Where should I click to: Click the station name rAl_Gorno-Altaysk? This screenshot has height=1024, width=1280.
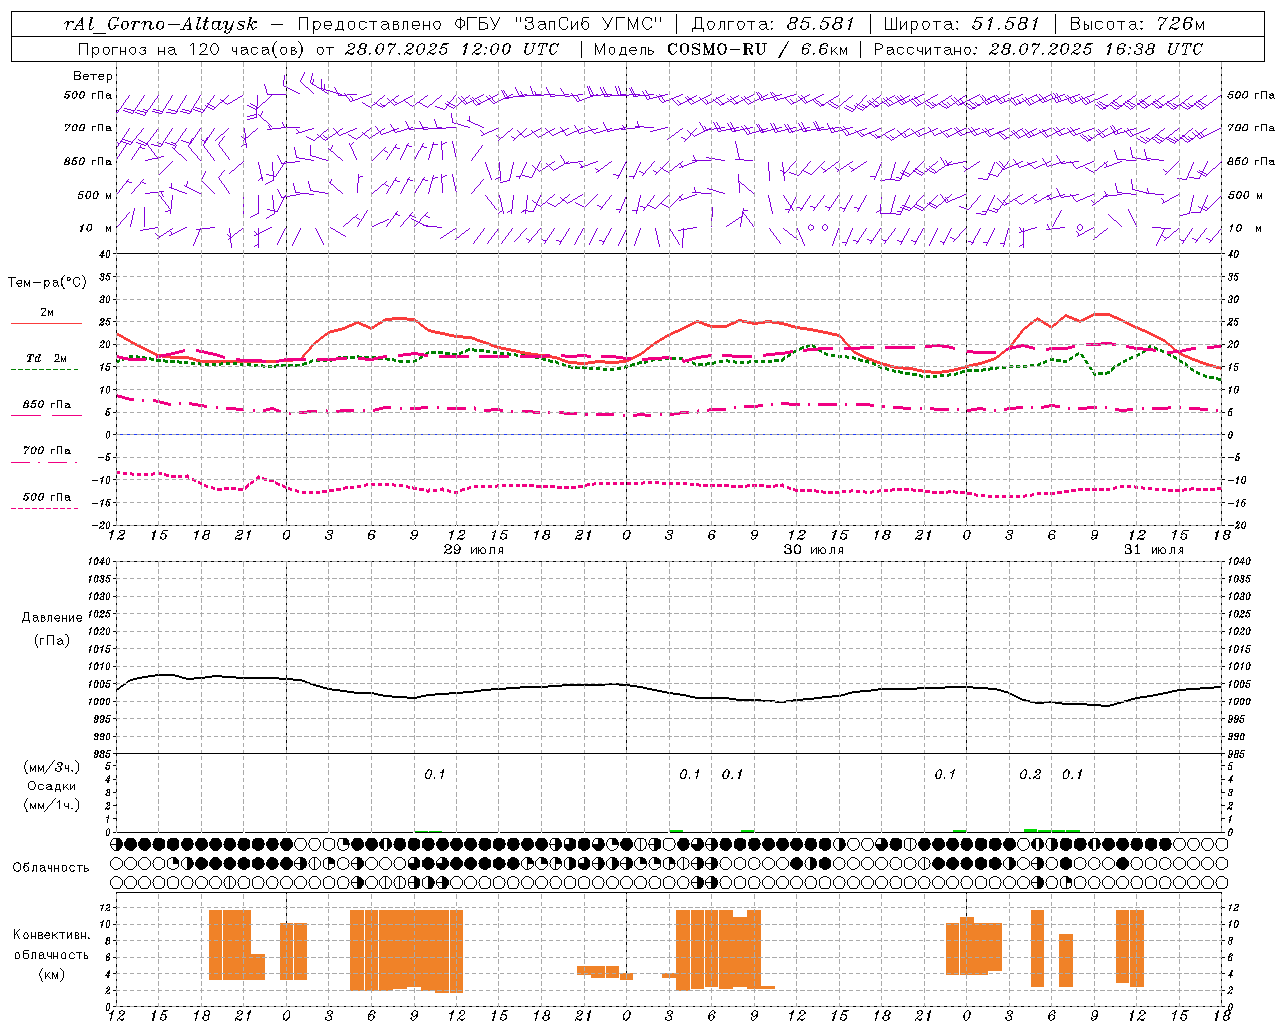click(x=161, y=24)
